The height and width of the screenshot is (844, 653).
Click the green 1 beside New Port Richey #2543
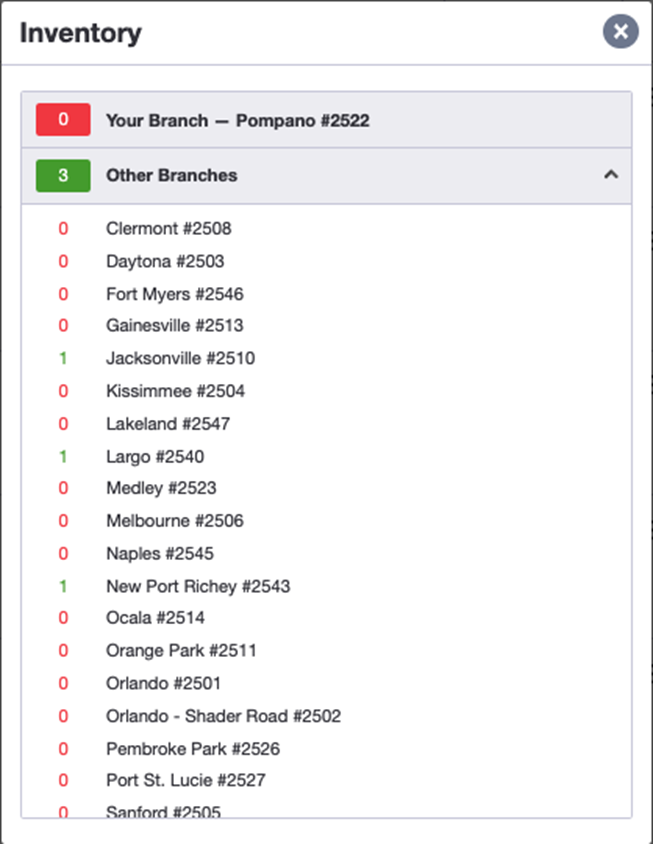click(x=62, y=586)
